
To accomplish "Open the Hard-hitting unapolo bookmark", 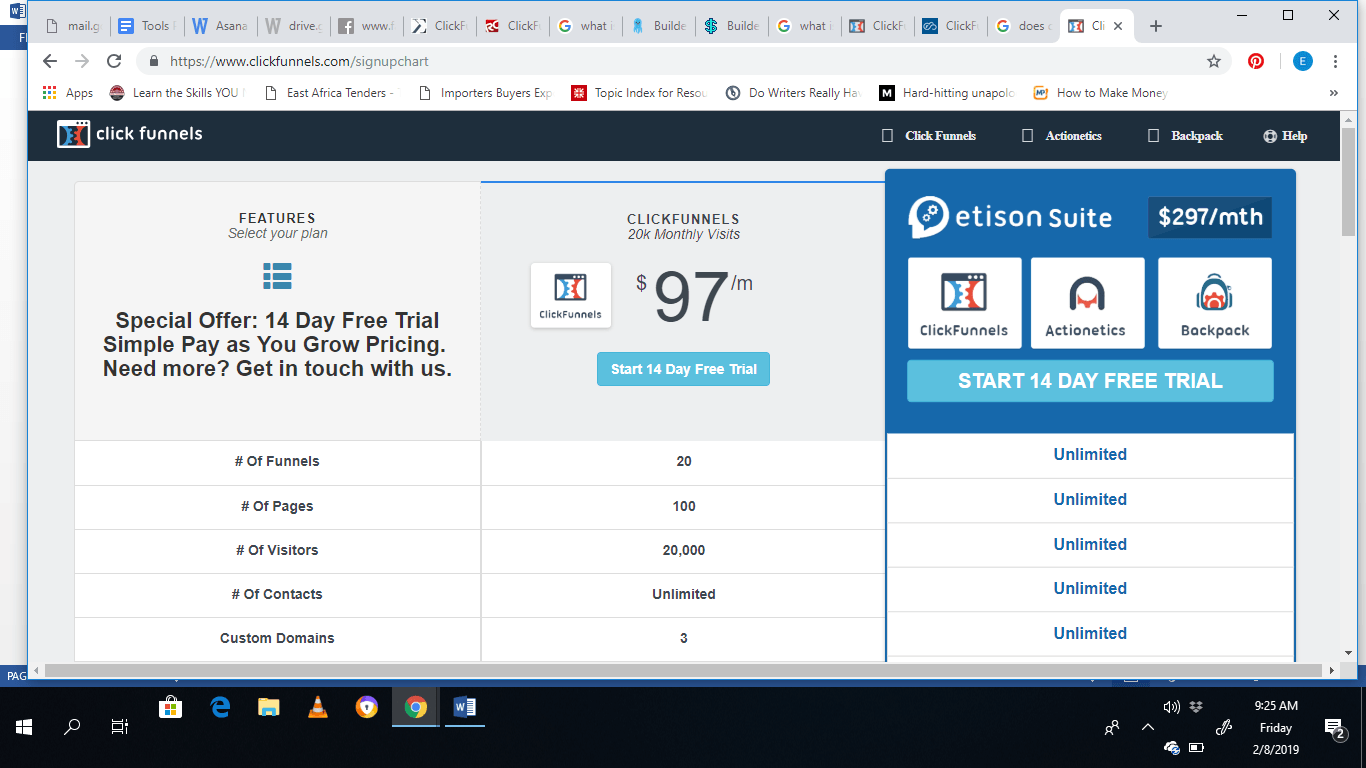I will tap(947, 93).
